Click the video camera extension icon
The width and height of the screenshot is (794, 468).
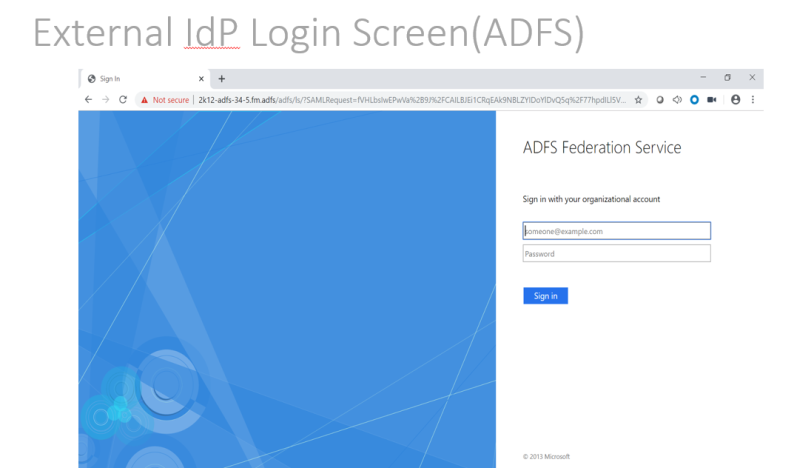pyautogui.click(x=711, y=100)
